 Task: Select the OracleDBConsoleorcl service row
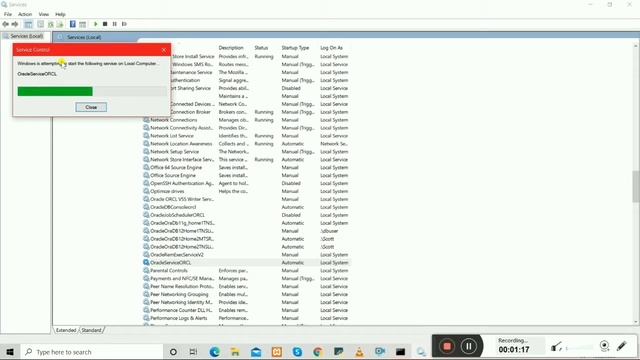(247, 207)
